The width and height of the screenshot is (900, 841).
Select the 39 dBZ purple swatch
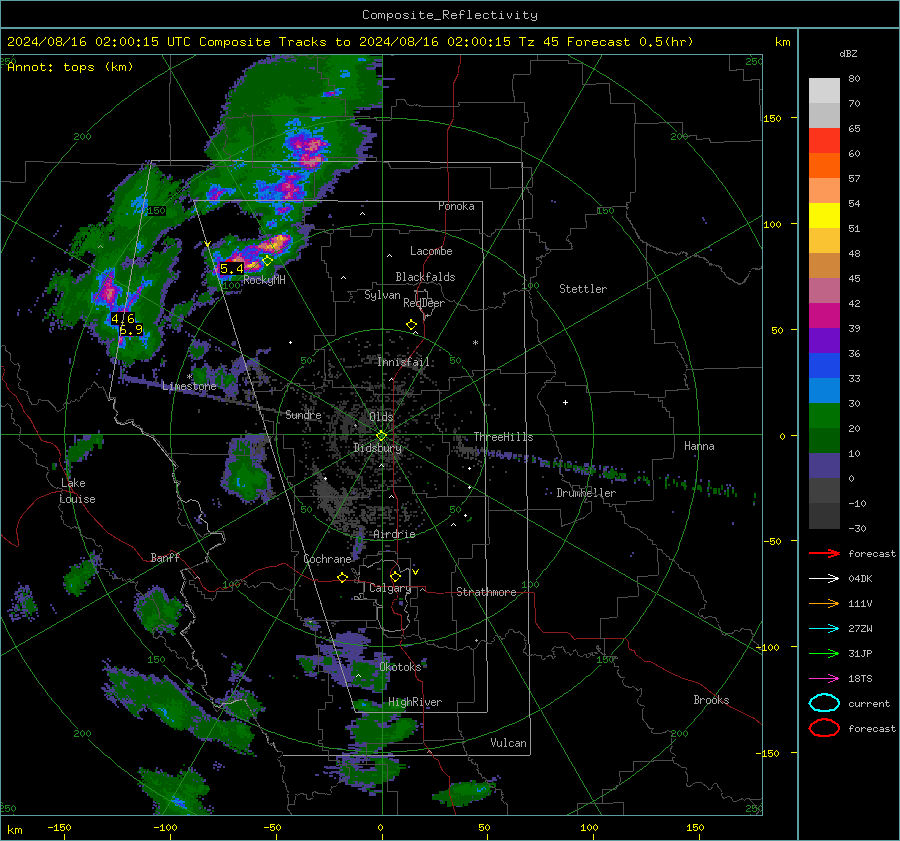(x=824, y=340)
